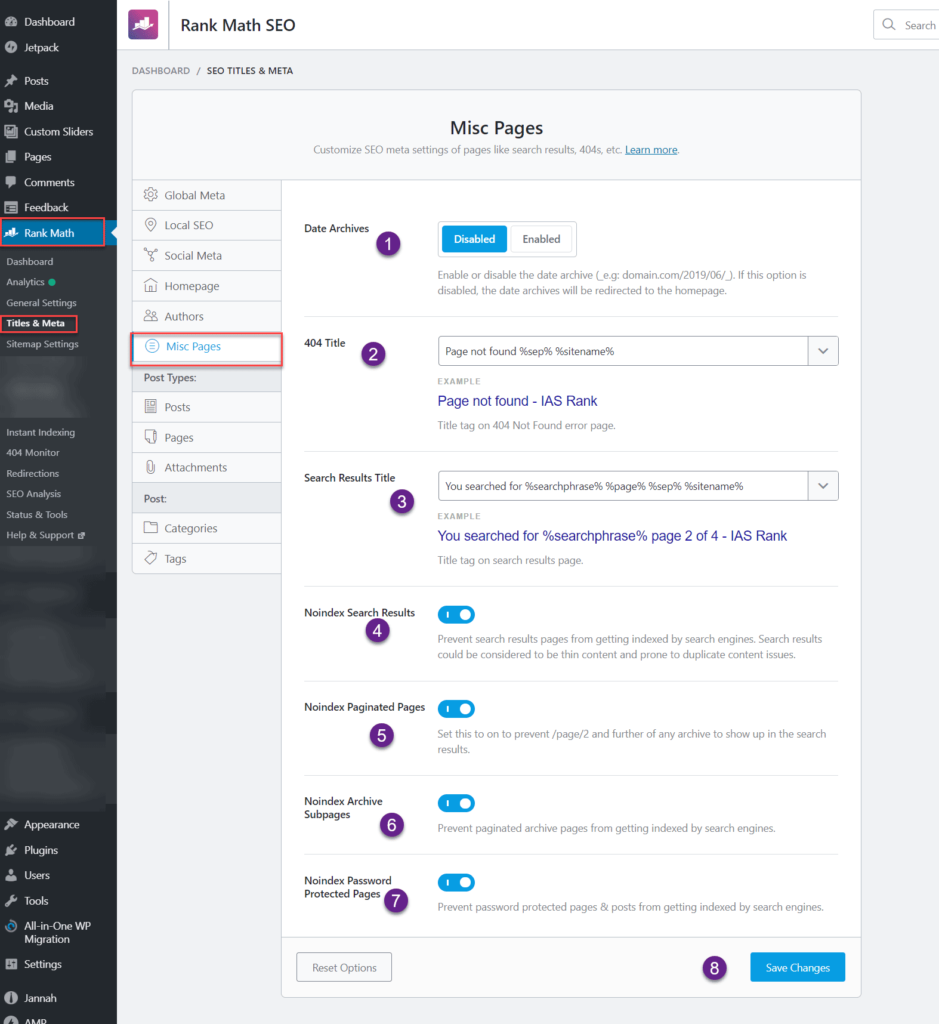This screenshot has width=939, height=1024.
Task: Click the Save Changes button
Action: (797, 967)
